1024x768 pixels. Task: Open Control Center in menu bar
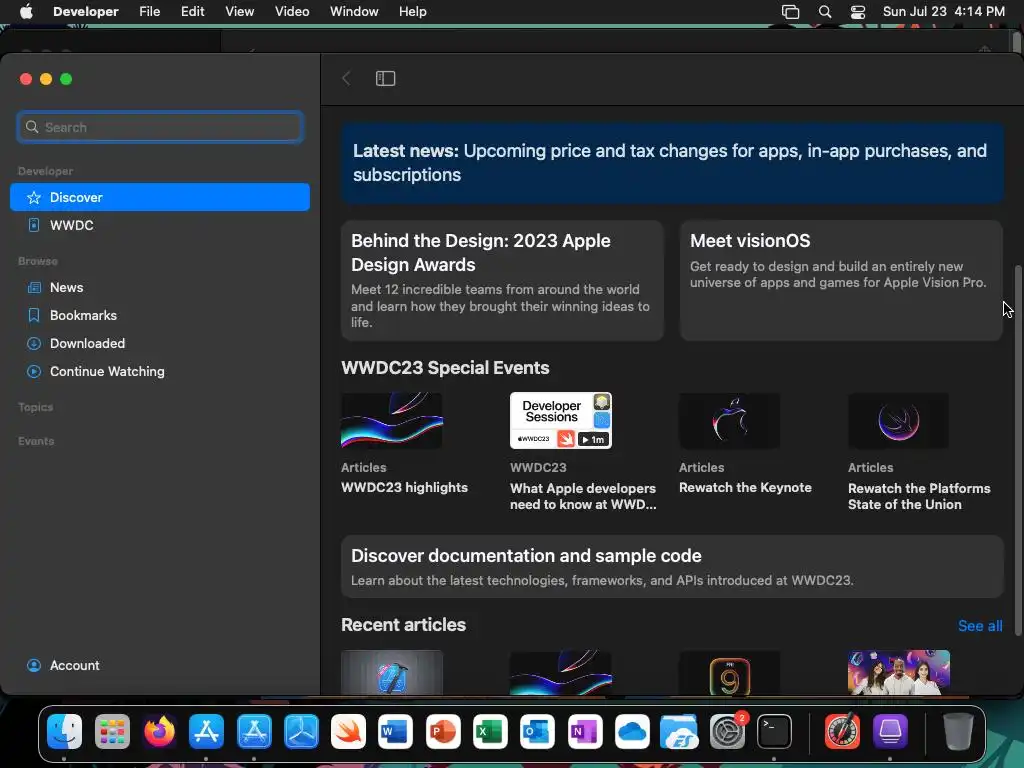click(858, 12)
